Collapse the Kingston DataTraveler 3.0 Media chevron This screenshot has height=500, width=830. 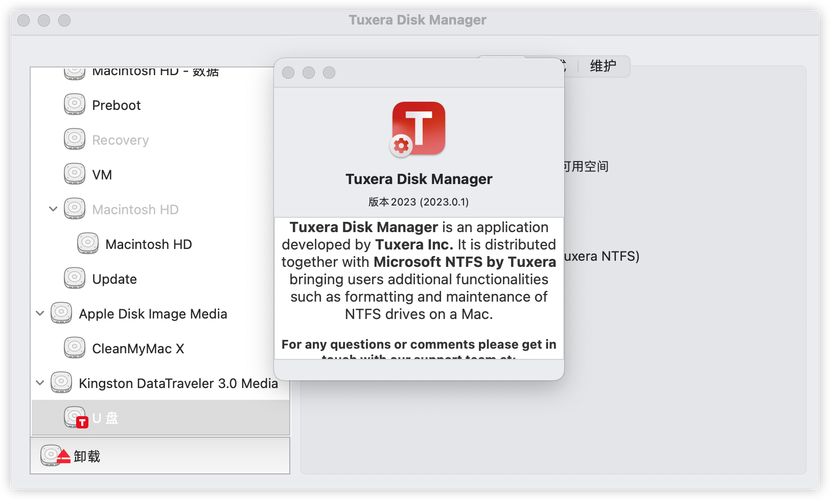pos(40,383)
